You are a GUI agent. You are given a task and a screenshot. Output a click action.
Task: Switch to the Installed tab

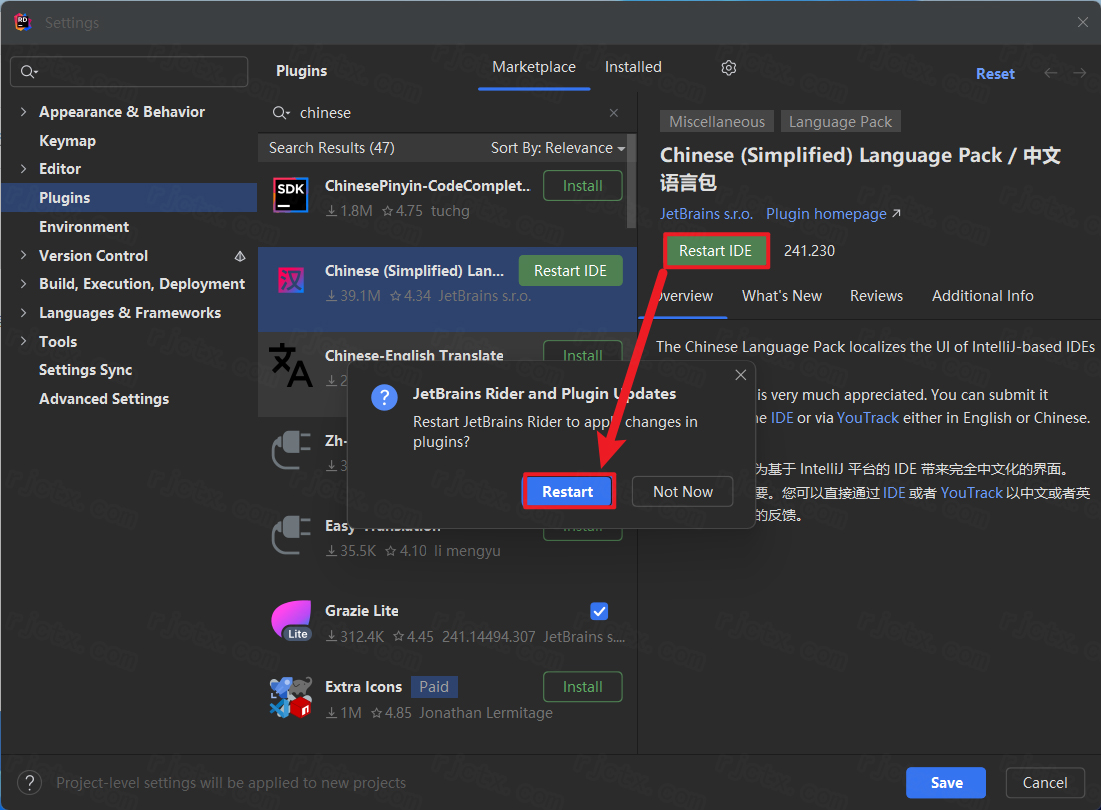(633, 67)
